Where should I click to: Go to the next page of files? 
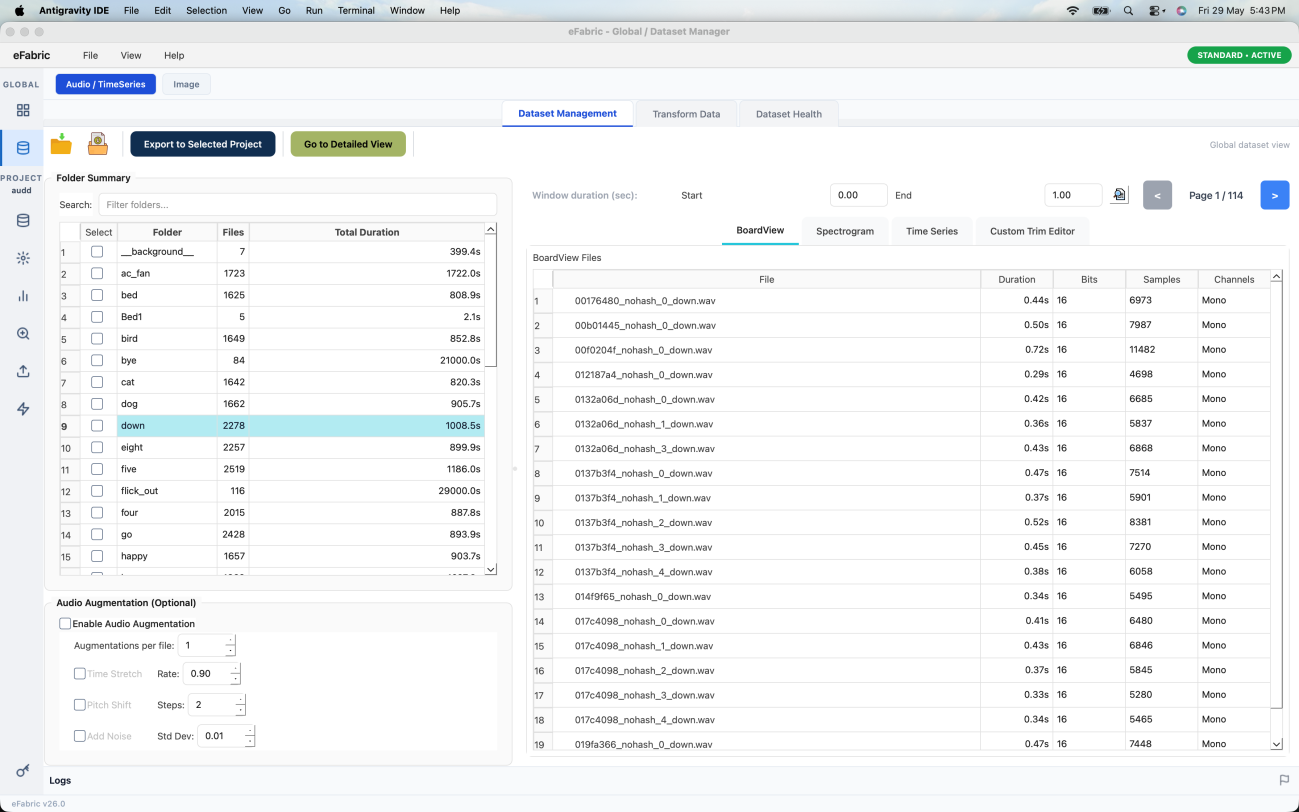(1275, 195)
